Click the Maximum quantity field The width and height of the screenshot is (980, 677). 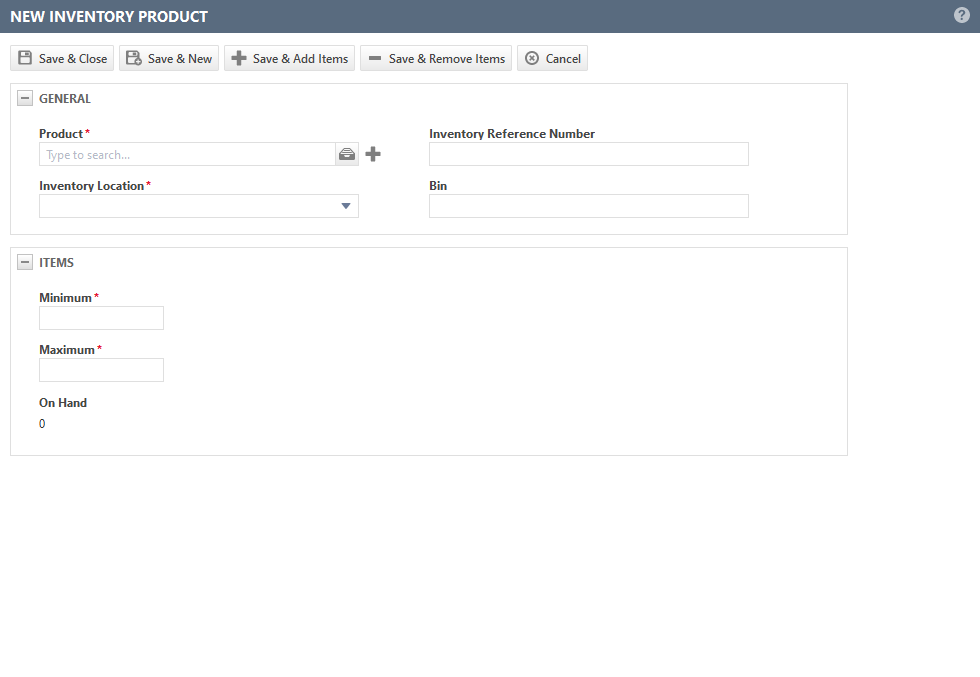101,370
